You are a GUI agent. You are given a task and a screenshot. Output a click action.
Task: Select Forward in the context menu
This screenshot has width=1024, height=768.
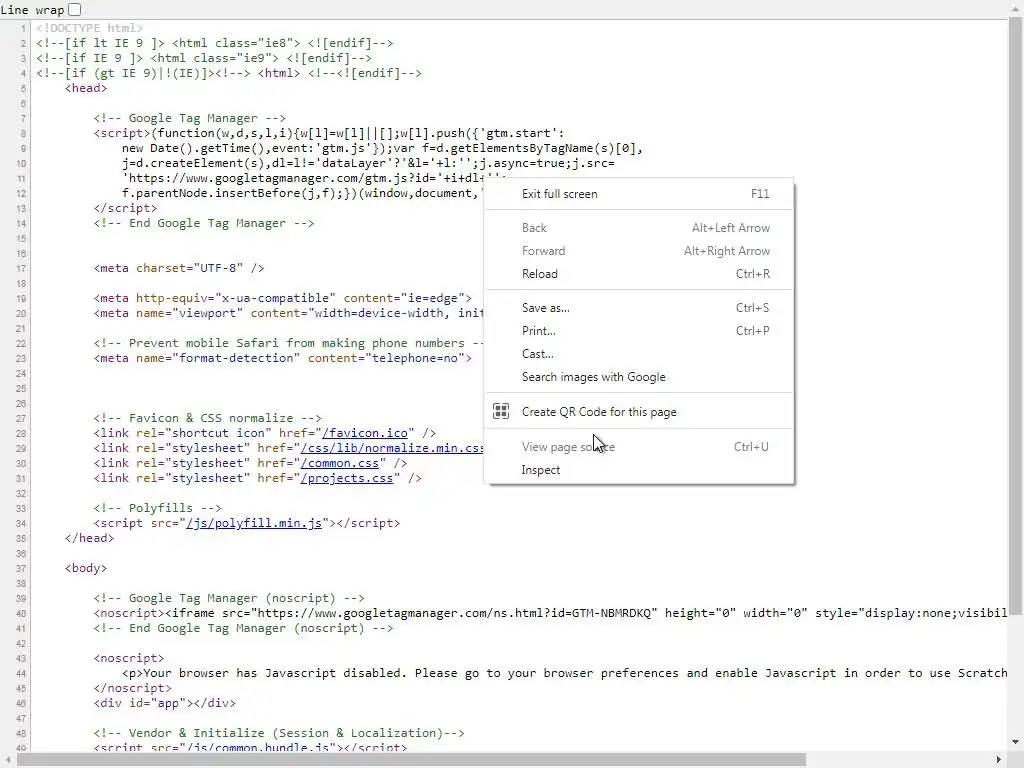click(639, 251)
